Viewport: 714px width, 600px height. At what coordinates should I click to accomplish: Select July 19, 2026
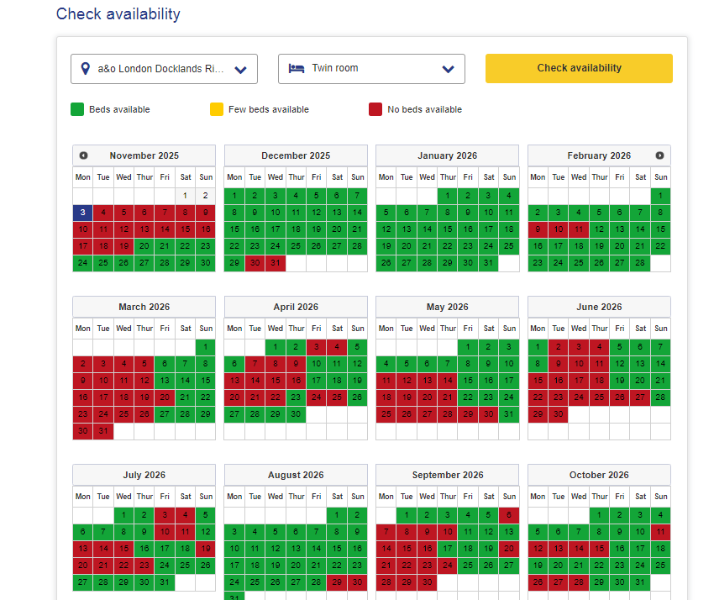click(x=206, y=549)
